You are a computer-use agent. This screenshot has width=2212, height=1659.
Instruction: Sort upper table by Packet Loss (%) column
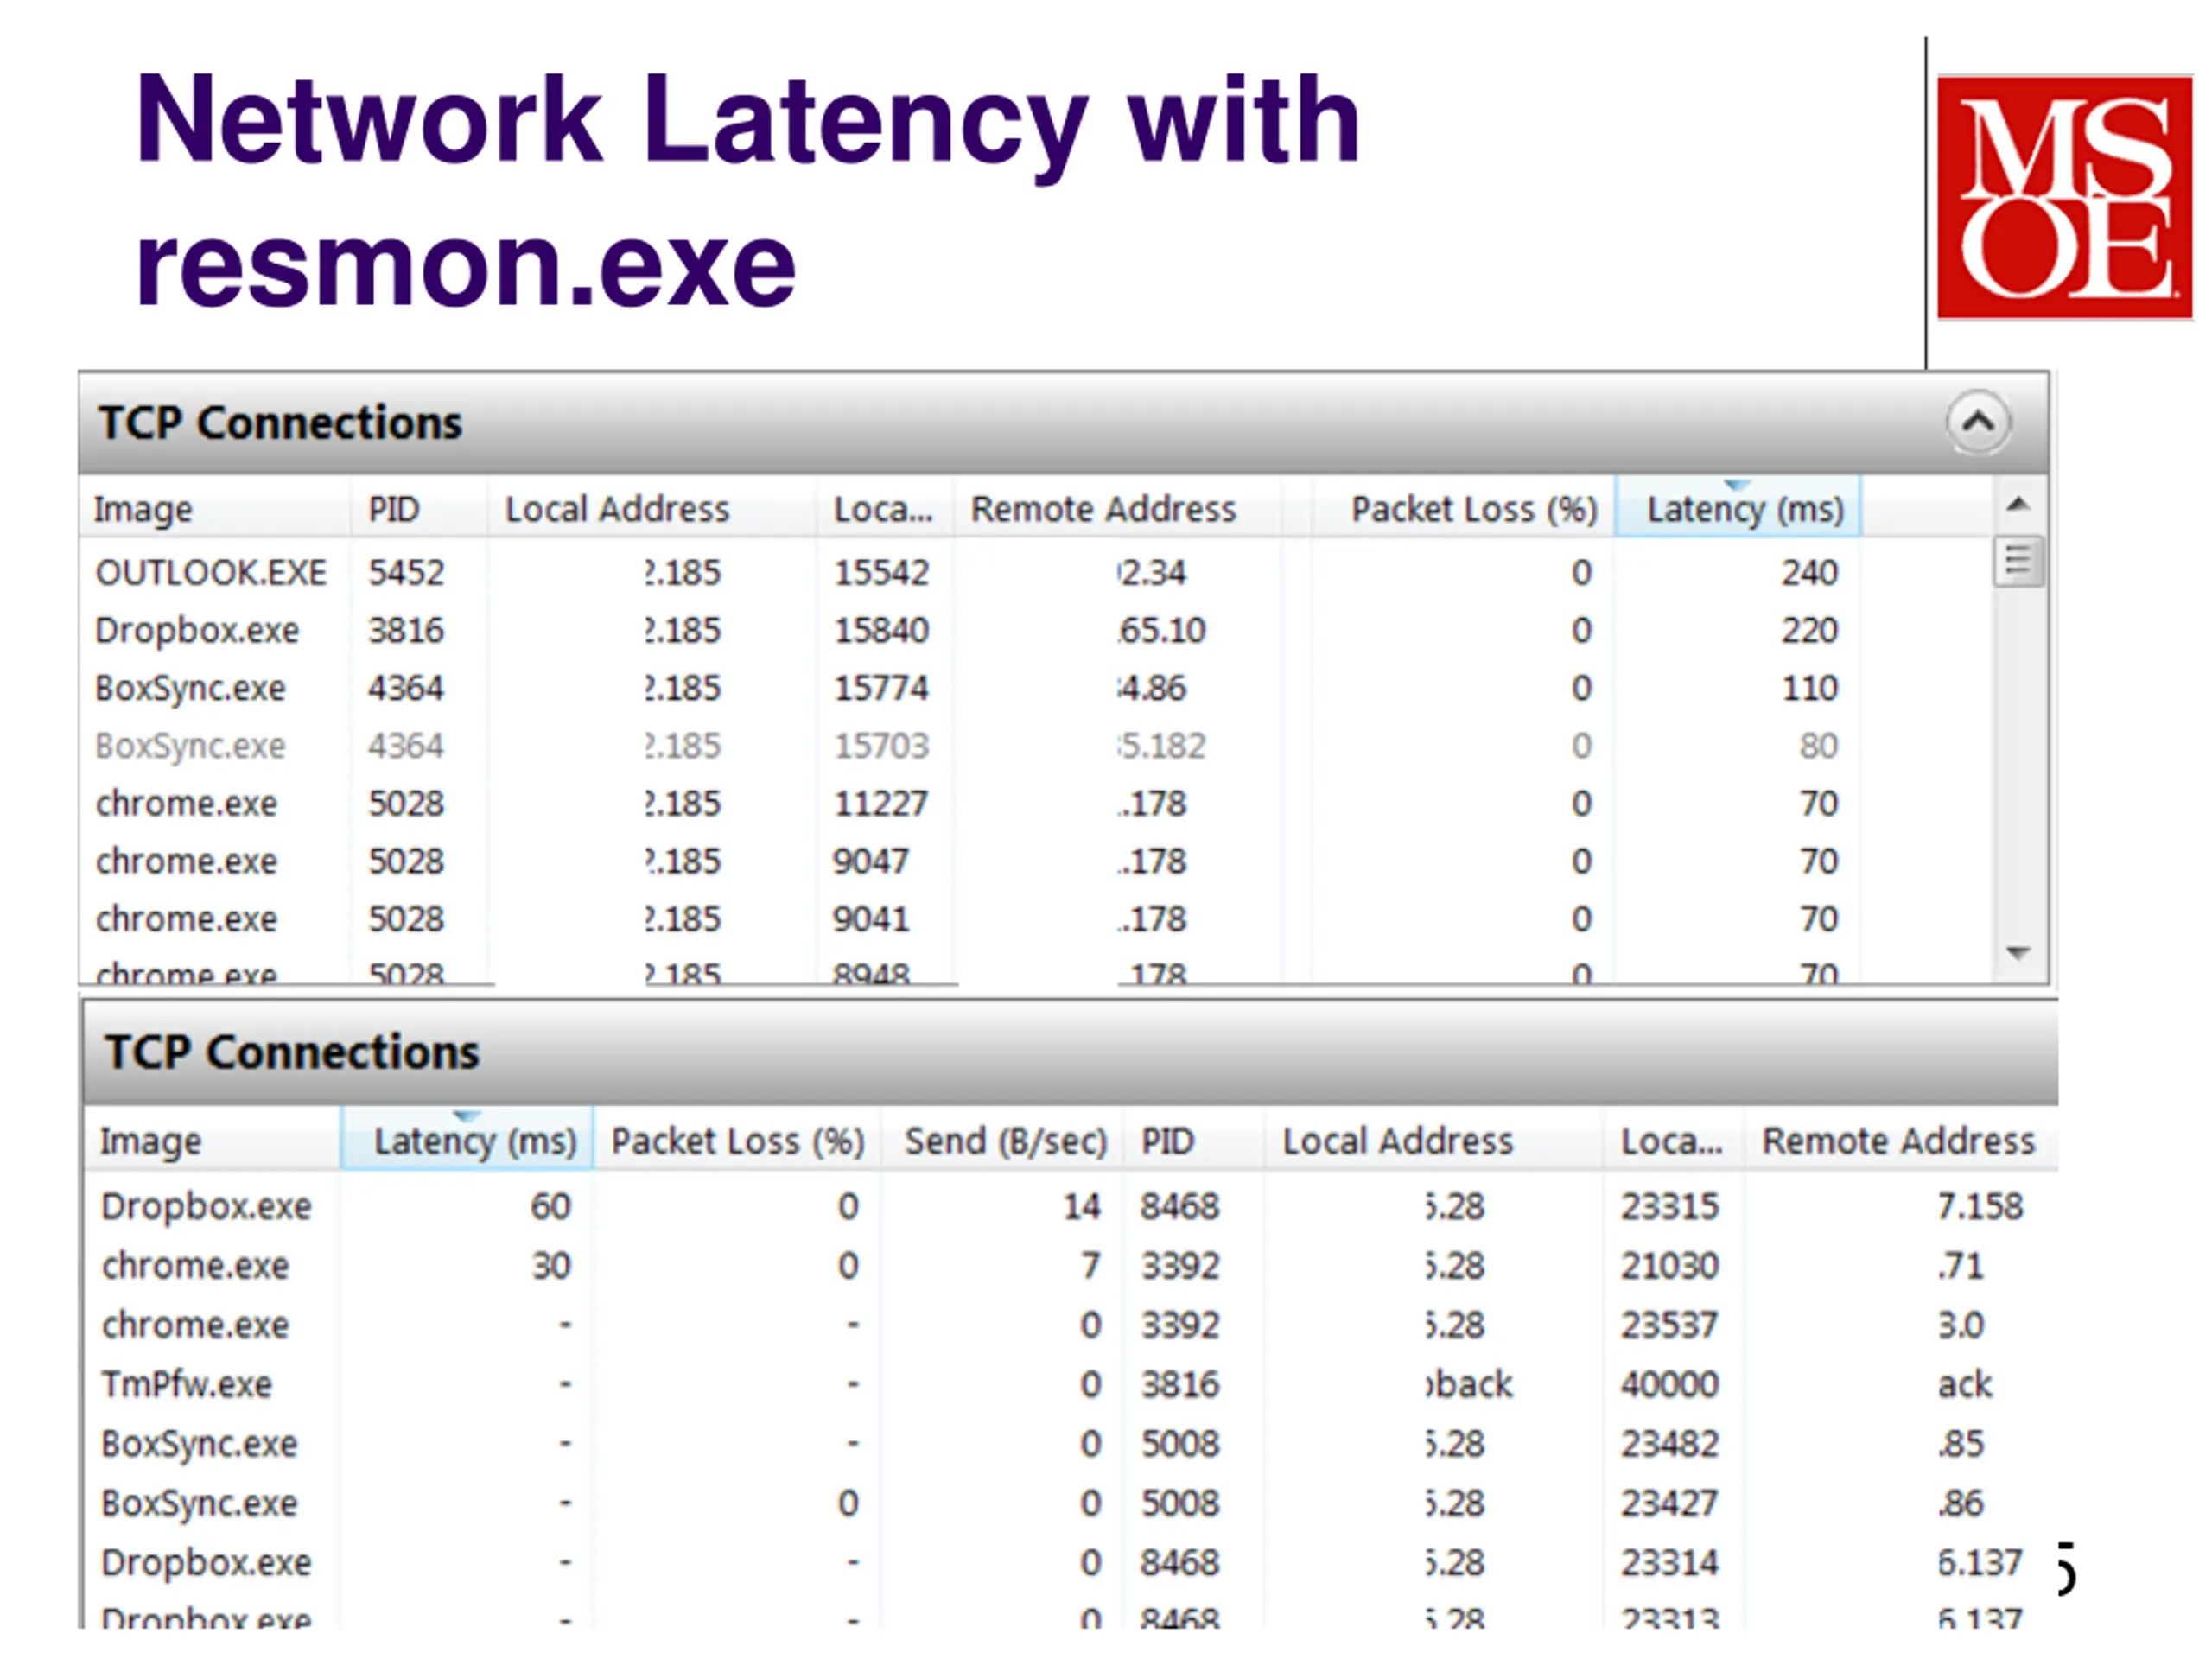coord(1463,509)
